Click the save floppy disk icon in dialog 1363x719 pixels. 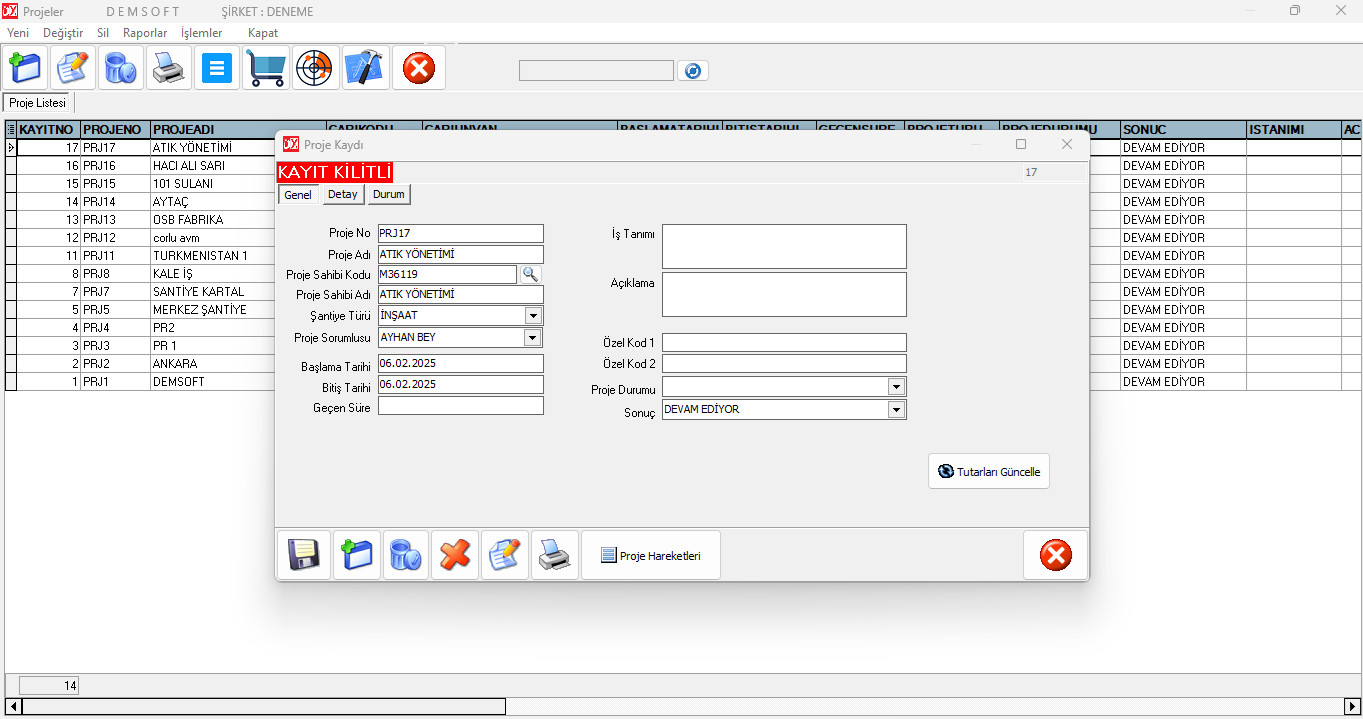pos(303,555)
